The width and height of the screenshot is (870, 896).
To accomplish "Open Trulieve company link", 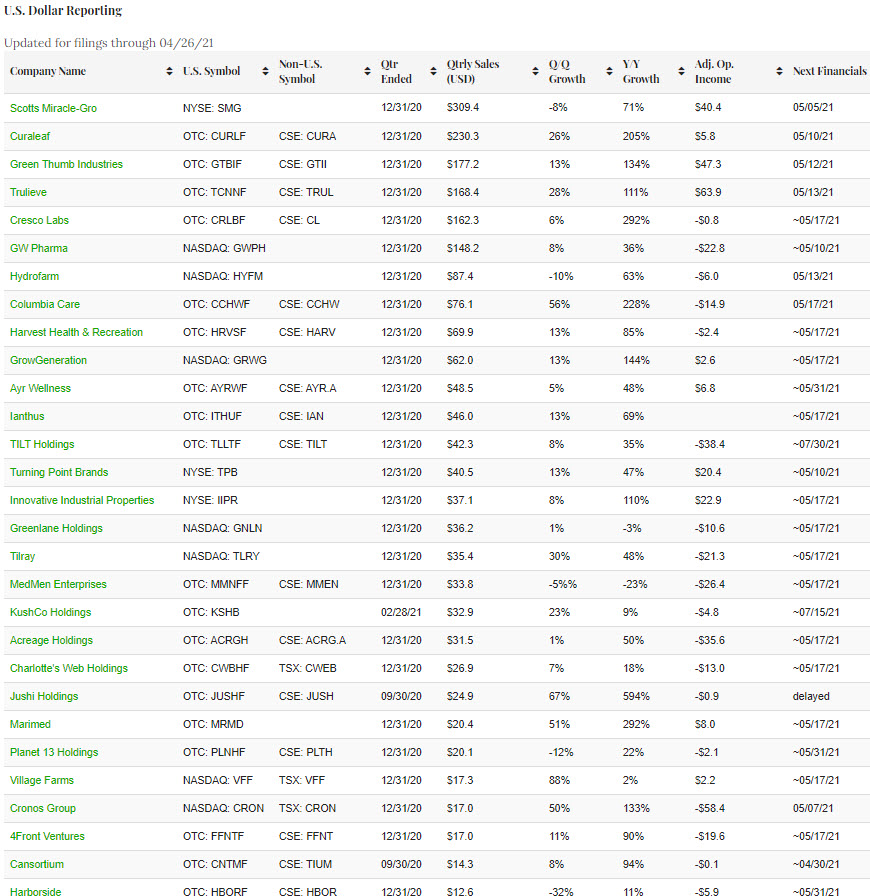I will click(x=28, y=192).
